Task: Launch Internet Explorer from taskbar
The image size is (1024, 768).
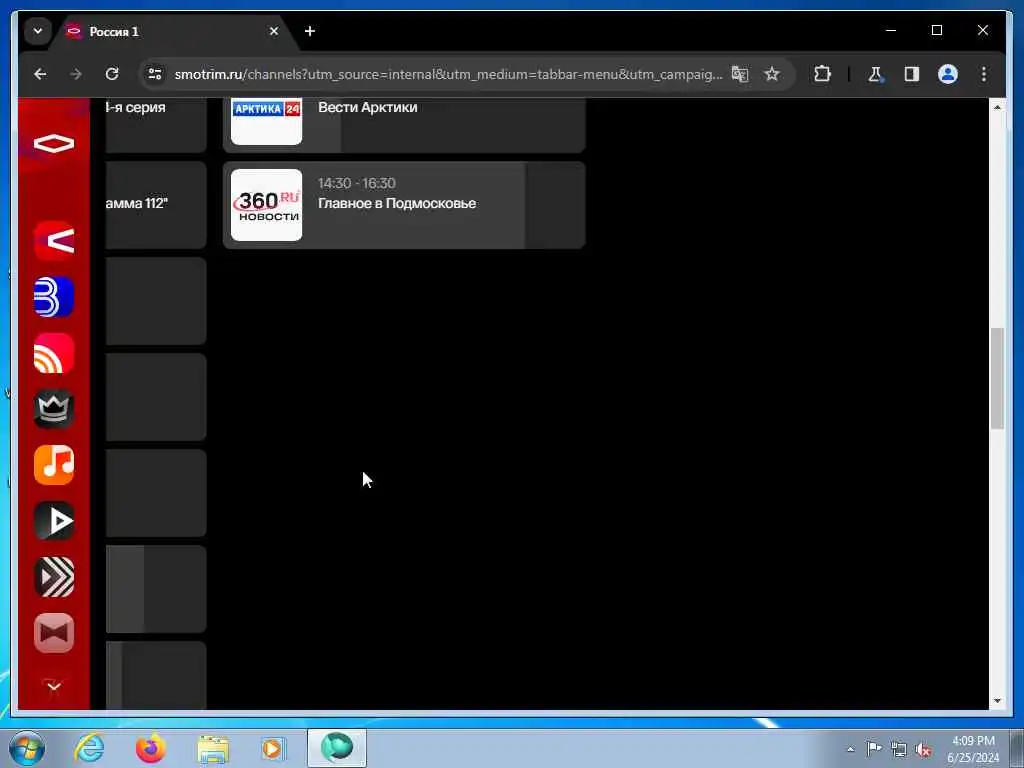Action: click(89, 748)
